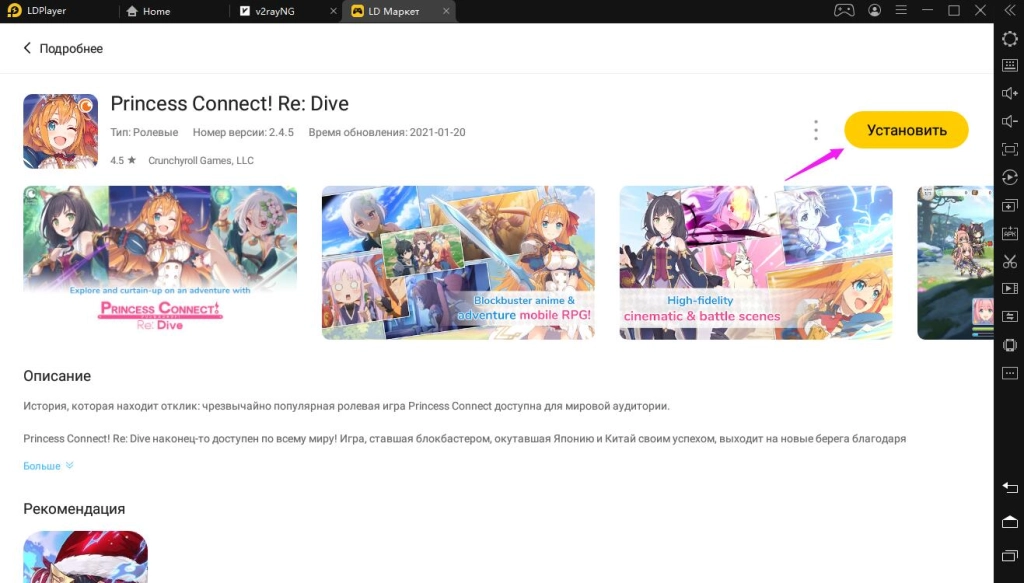1024x583 pixels.
Task: Click the Princess Connect app icon thumbnail
Action: pos(60,130)
